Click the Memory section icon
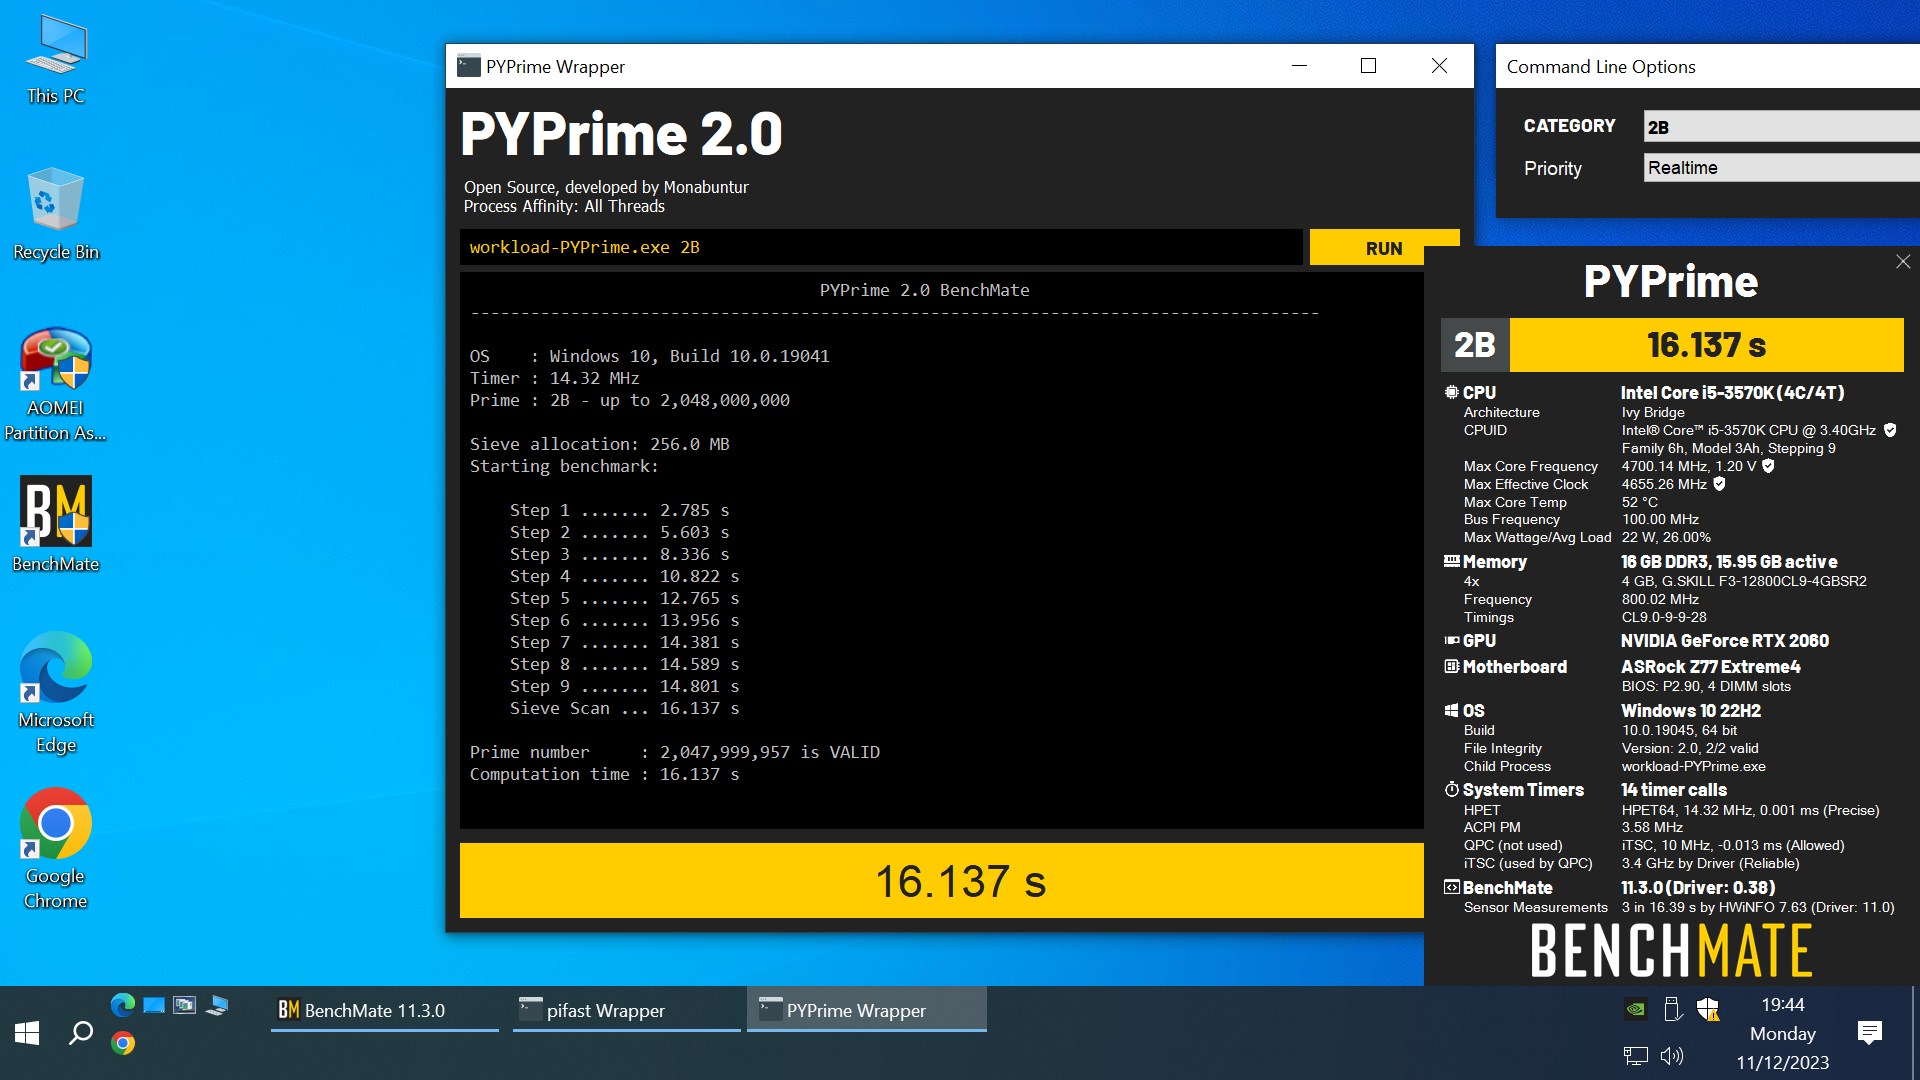 coord(1451,561)
